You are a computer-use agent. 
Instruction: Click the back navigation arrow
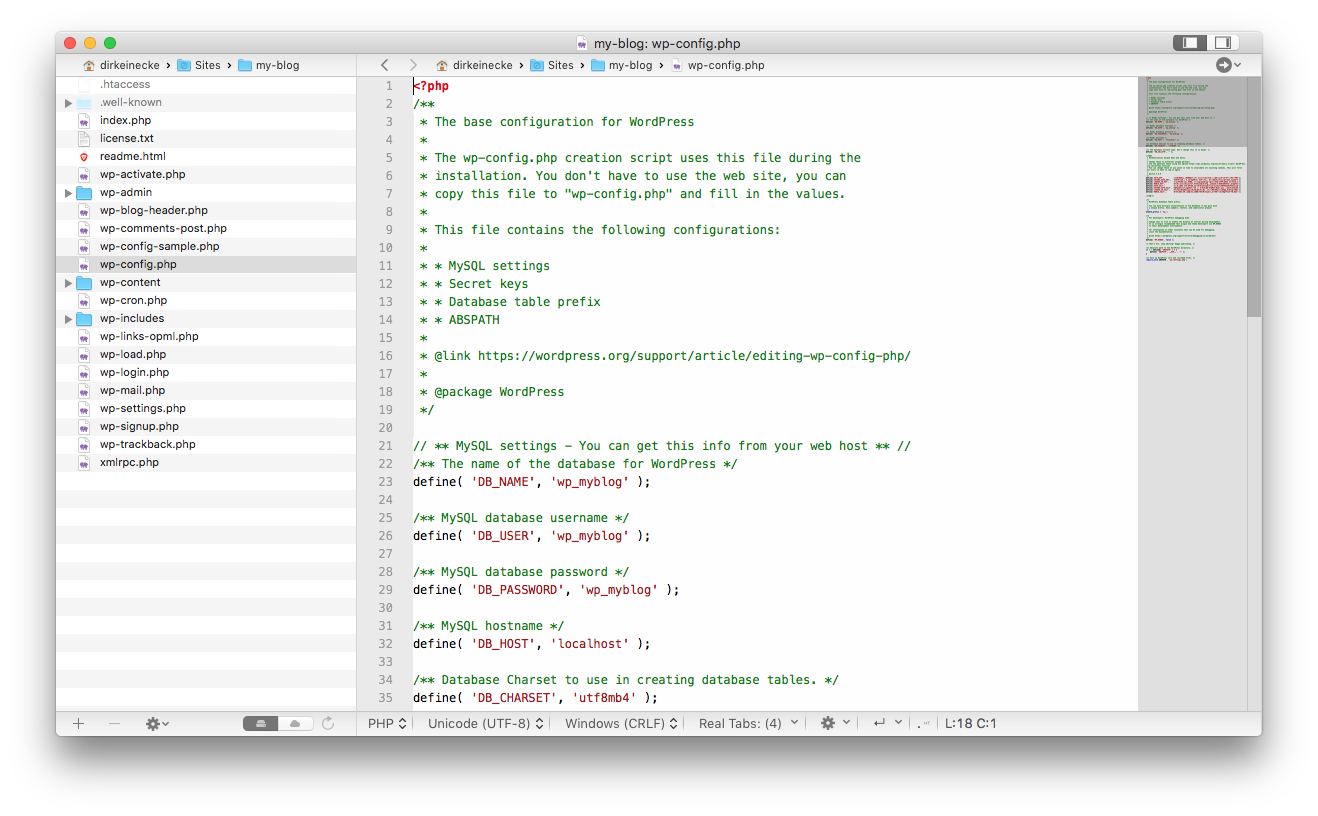click(384, 64)
